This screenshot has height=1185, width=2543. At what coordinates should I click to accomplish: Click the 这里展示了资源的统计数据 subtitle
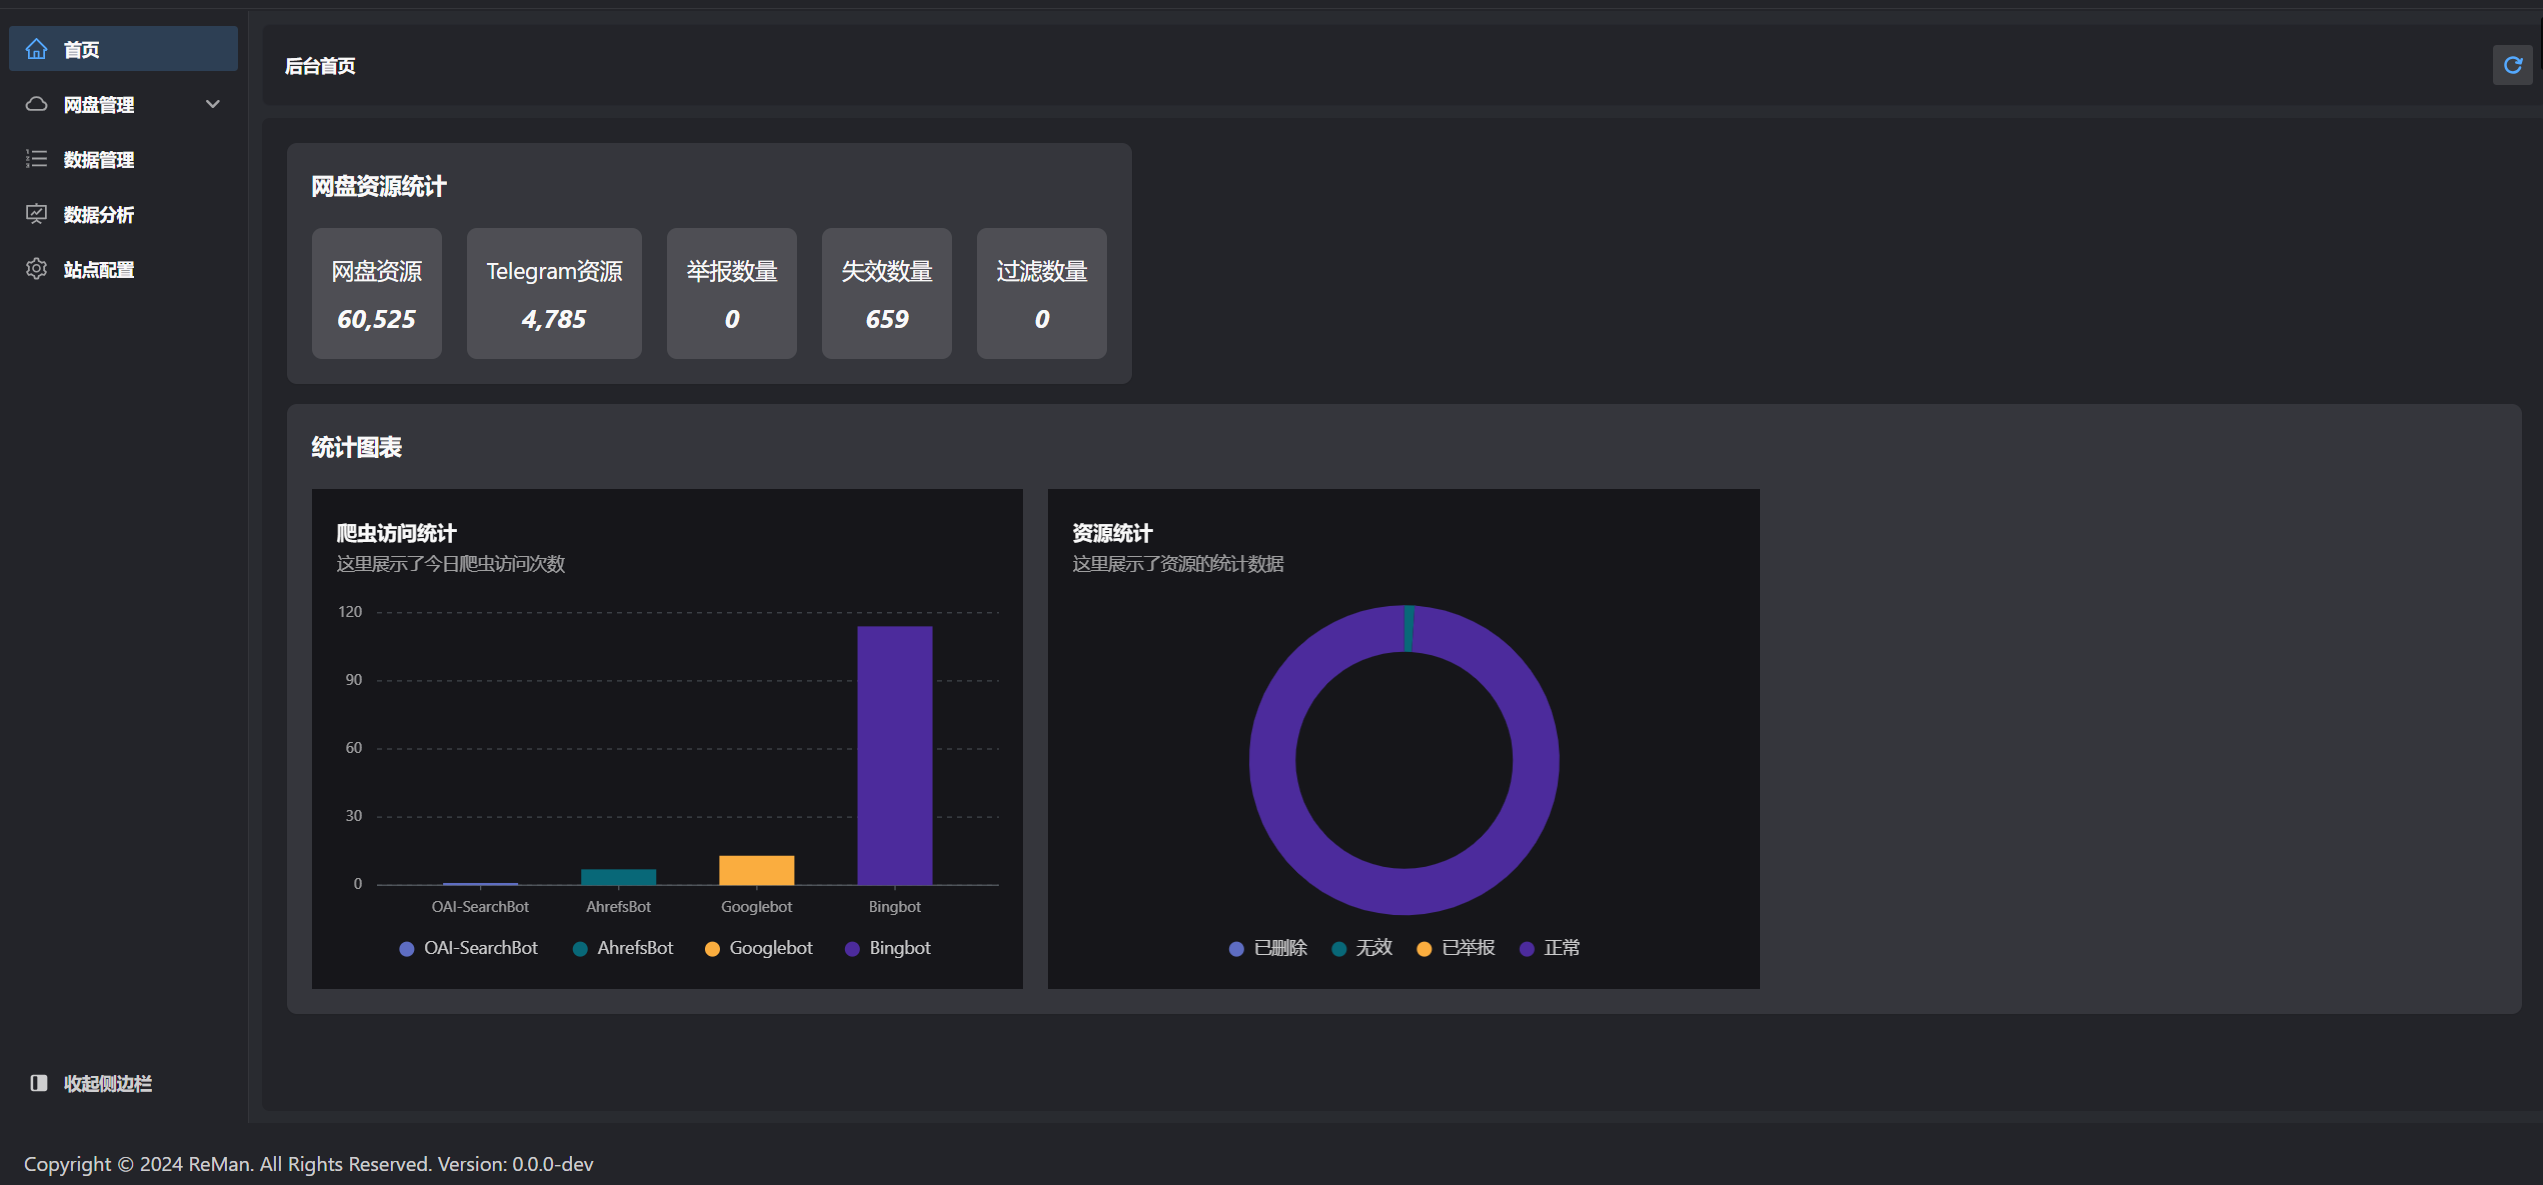[1178, 564]
